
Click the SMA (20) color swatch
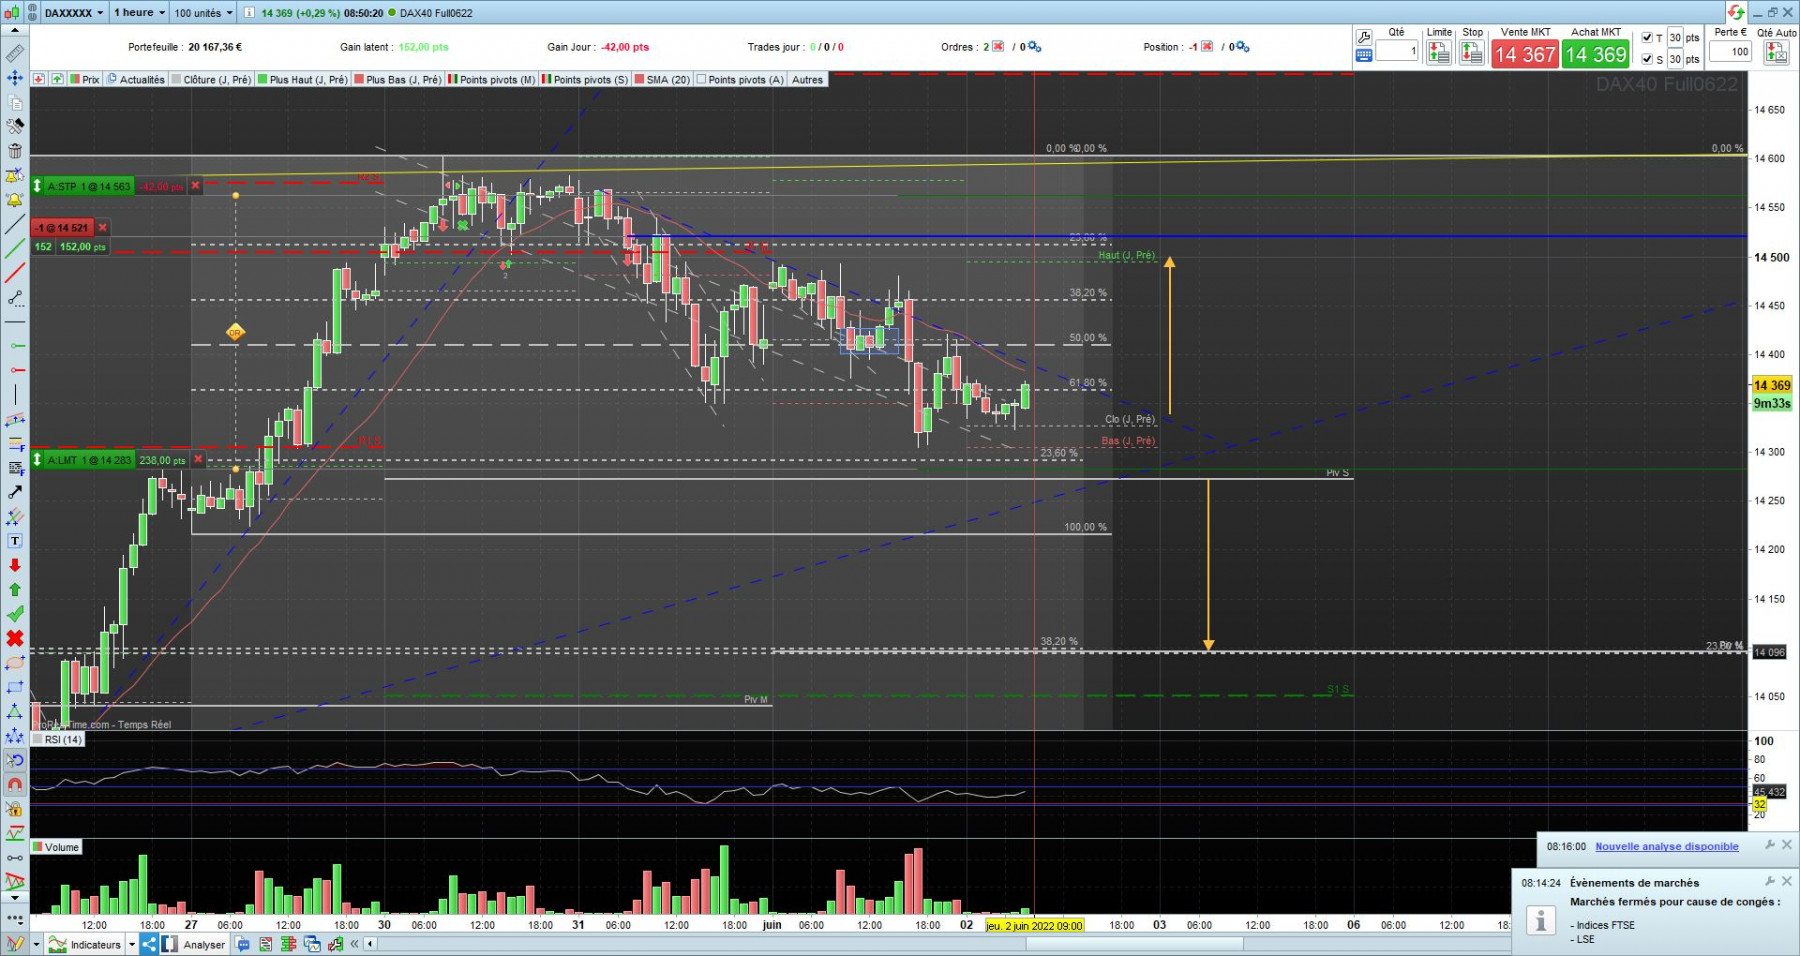[639, 80]
